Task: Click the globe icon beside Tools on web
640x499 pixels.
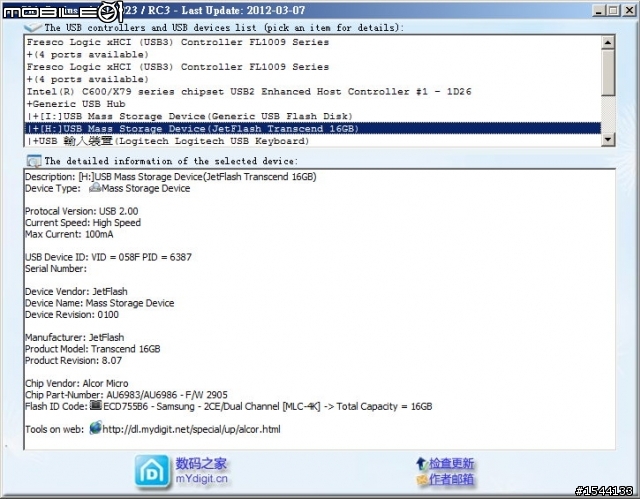Action: [x=95, y=428]
